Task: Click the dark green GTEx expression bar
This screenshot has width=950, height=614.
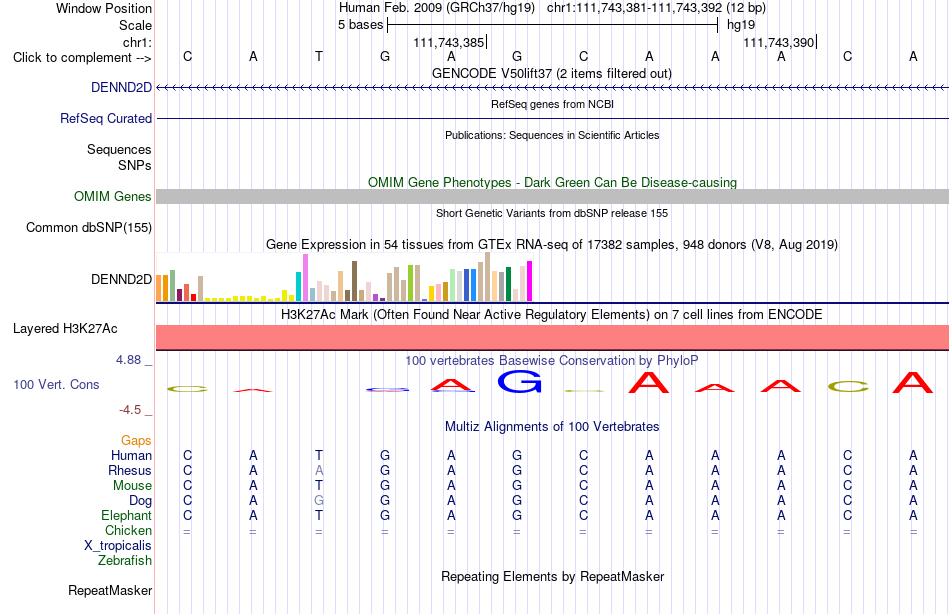Action: (x=508, y=284)
